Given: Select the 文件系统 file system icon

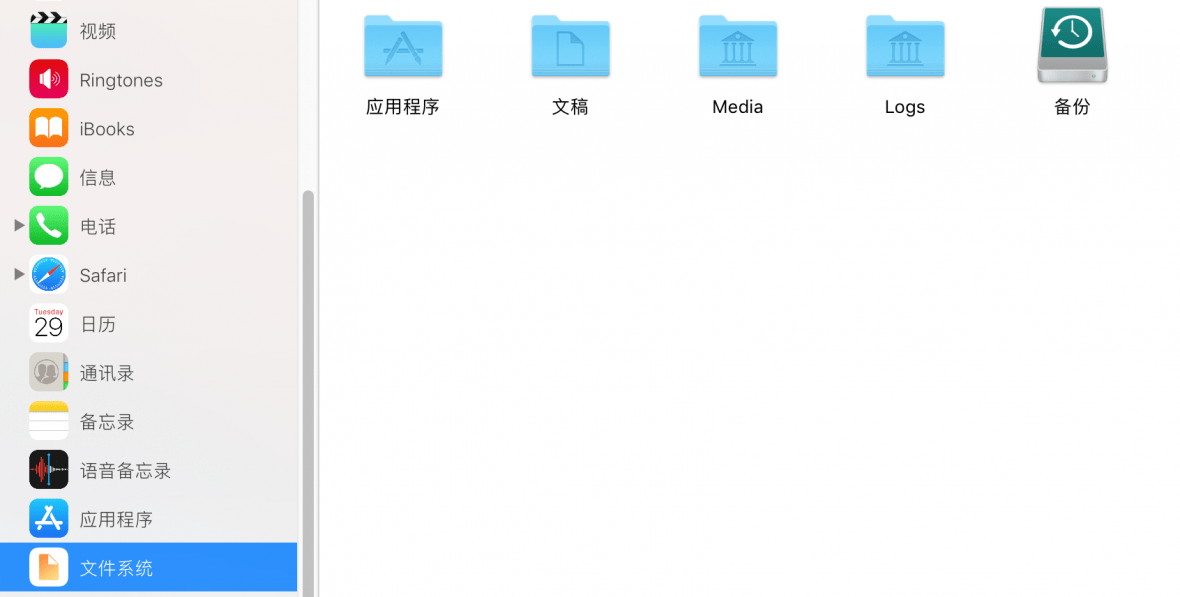Looking at the screenshot, I should (49, 568).
